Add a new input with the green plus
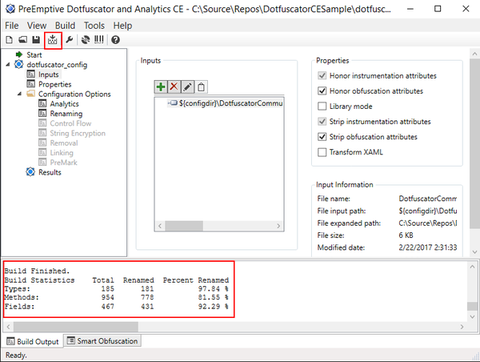Screen dimensions: 480x362 pyautogui.click(x=161, y=87)
